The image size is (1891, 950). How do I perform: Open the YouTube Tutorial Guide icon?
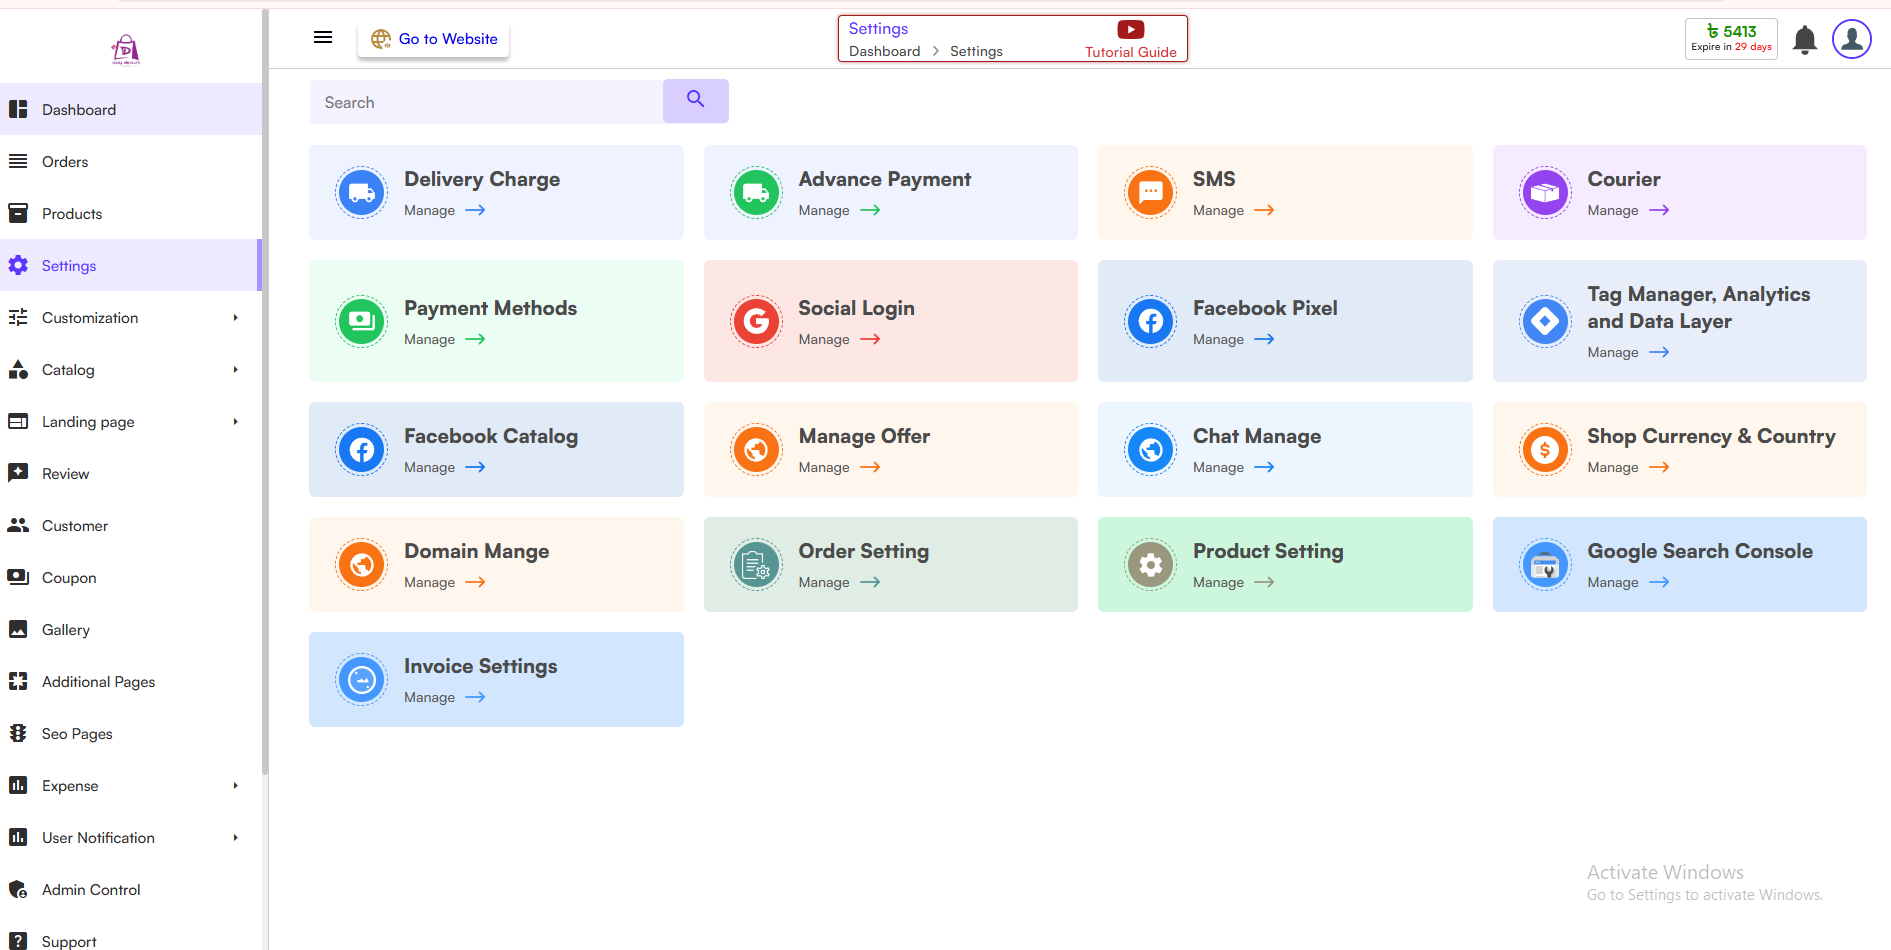[1130, 30]
